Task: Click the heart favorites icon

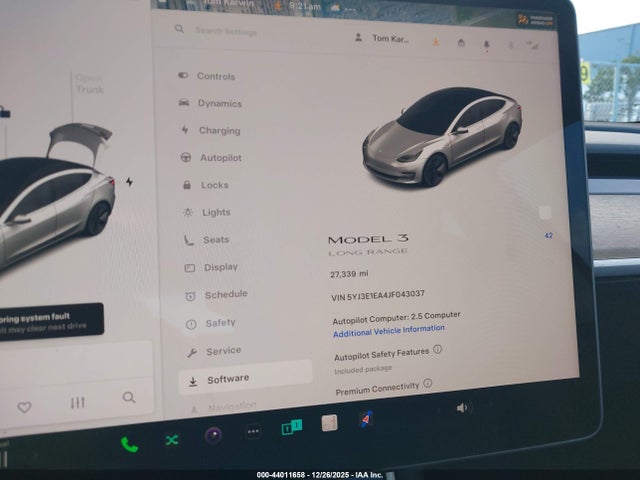Action: (24, 407)
